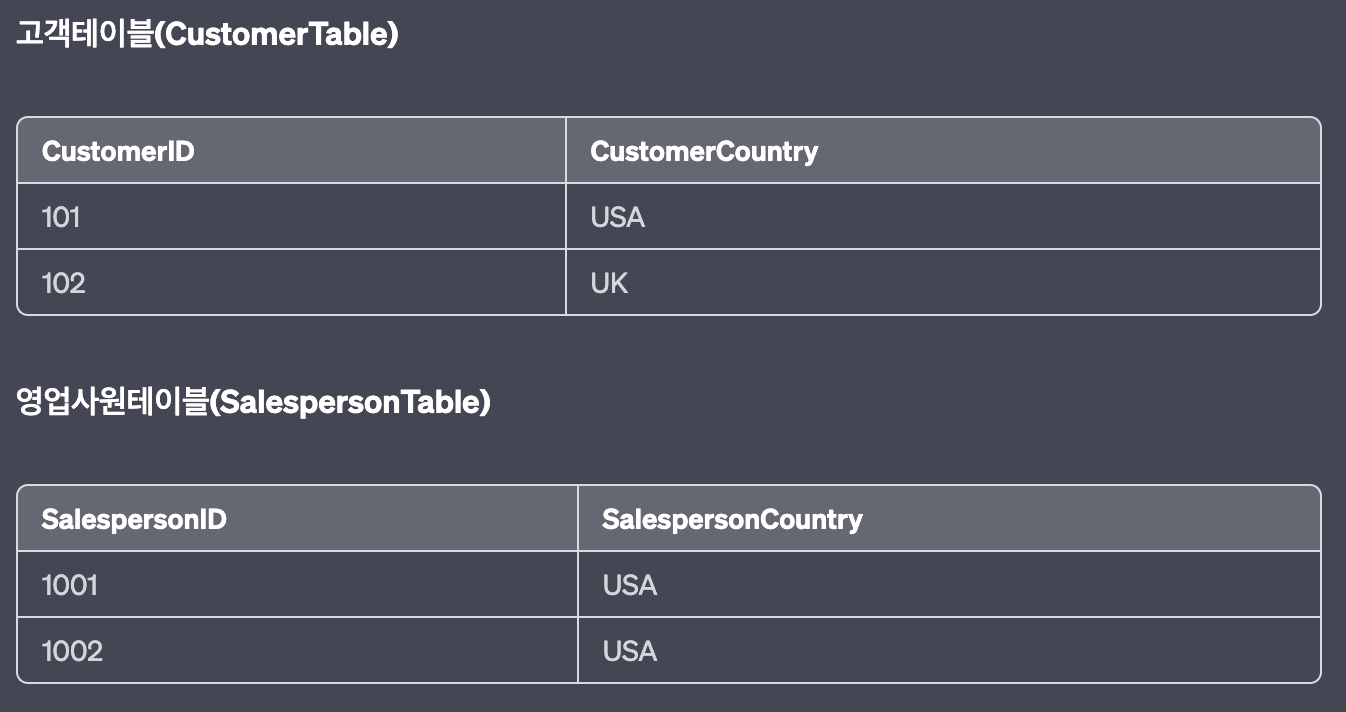This screenshot has height=712, width=1346.
Task: Select the cell with value 102
Action: coord(63,283)
